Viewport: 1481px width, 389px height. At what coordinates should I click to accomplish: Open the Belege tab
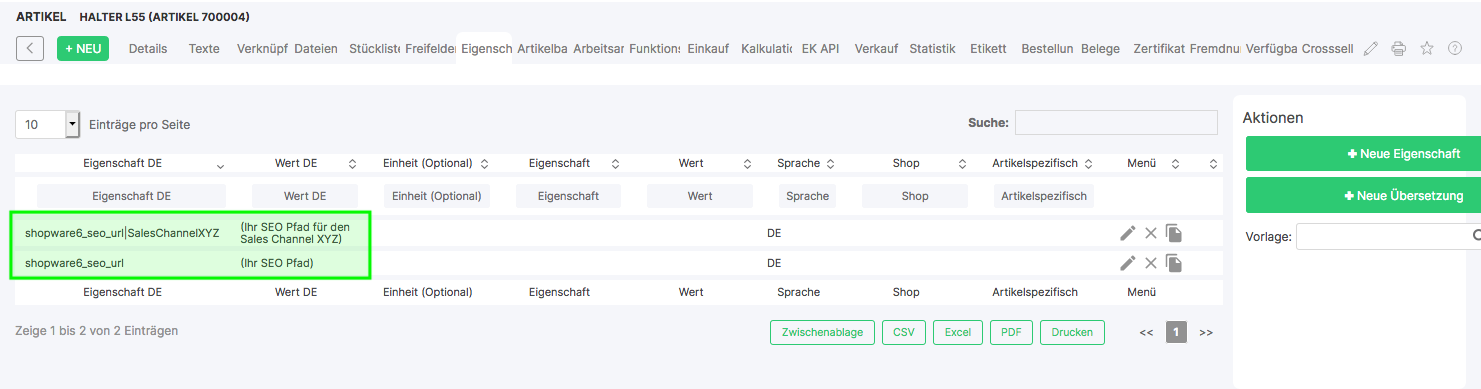point(1100,48)
